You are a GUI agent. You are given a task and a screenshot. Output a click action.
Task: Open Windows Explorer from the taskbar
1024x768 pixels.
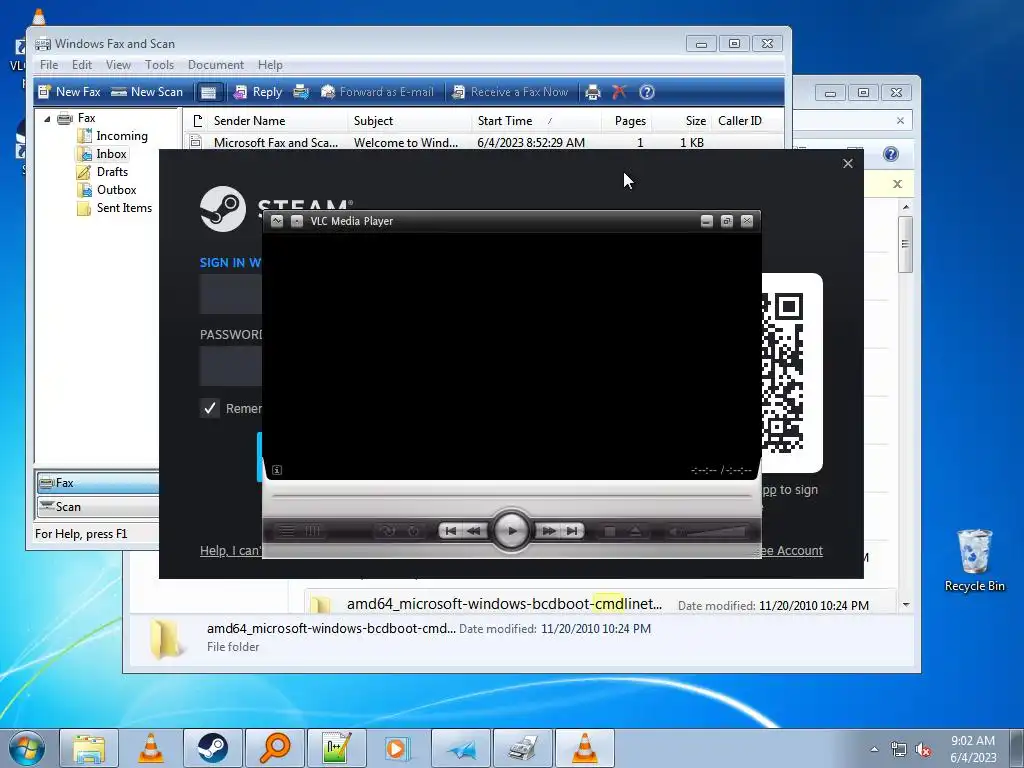click(89, 748)
